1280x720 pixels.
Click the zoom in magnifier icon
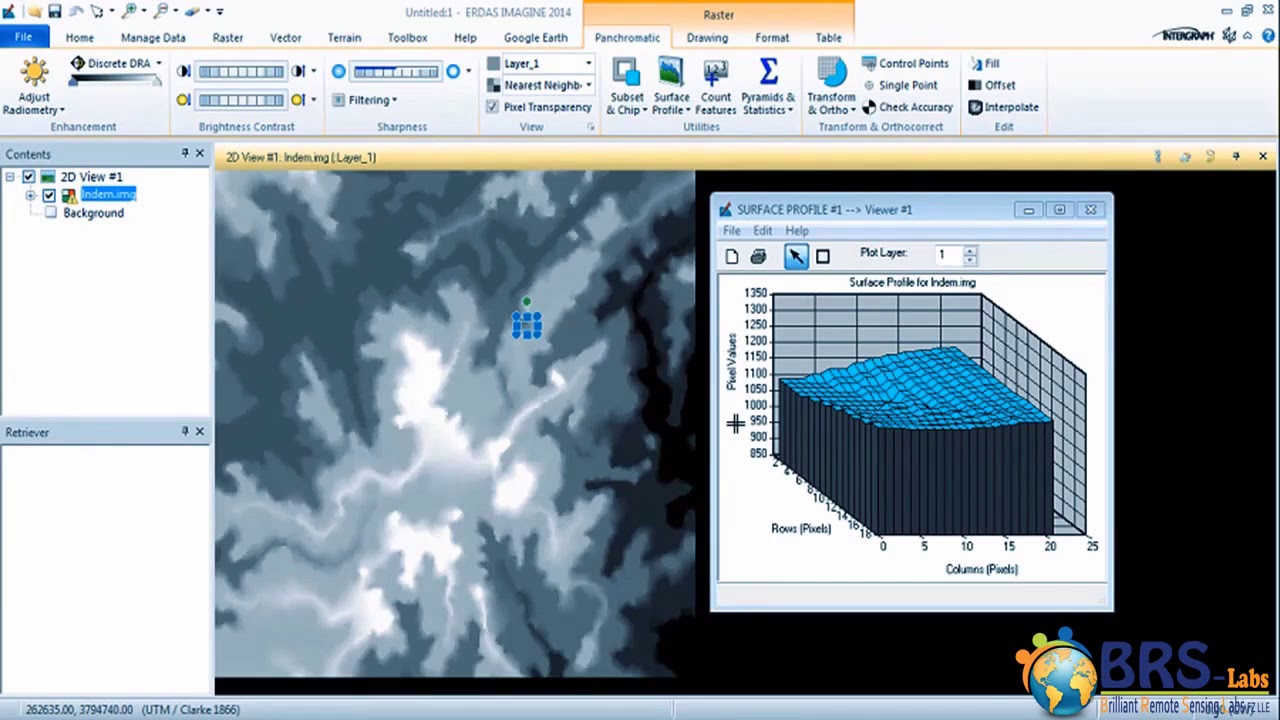[x=130, y=11]
